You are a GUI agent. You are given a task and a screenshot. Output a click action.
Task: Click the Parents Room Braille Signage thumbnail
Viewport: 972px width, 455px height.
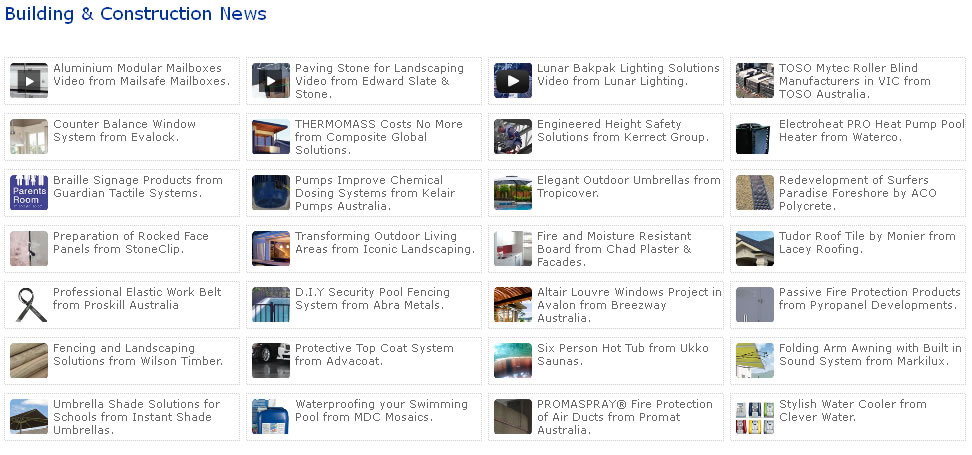click(x=29, y=192)
